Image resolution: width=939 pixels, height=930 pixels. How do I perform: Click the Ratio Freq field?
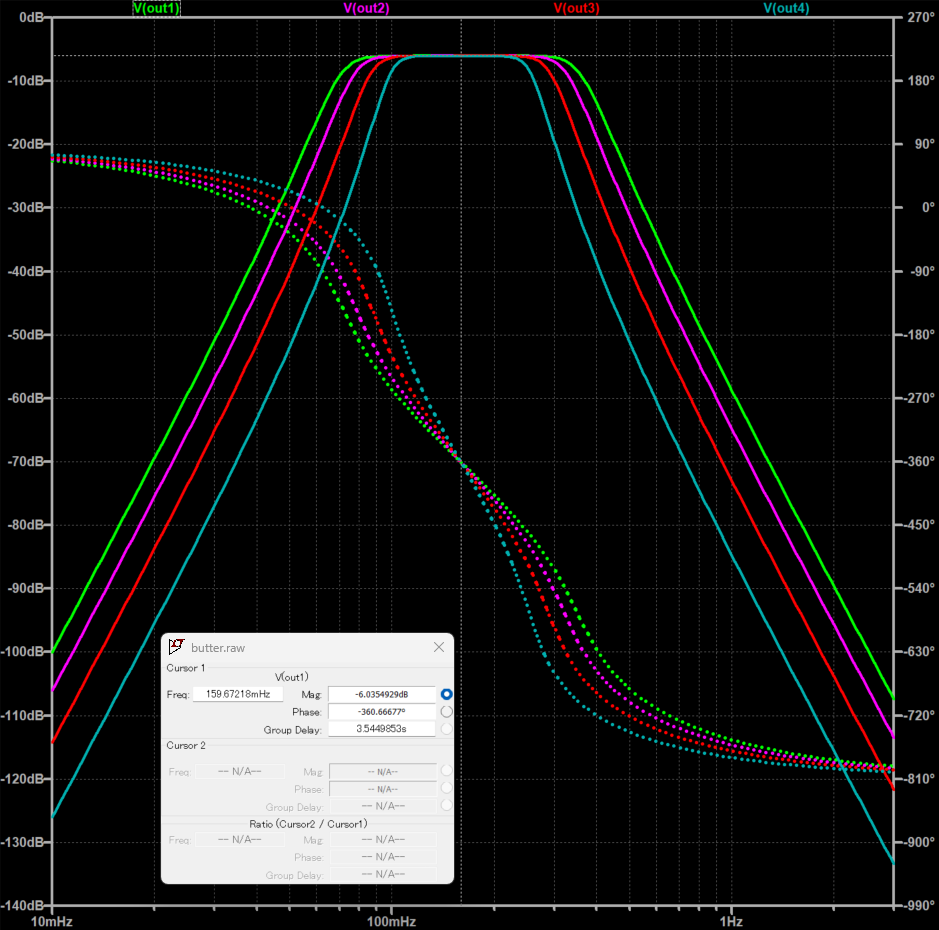tap(240, 840)
